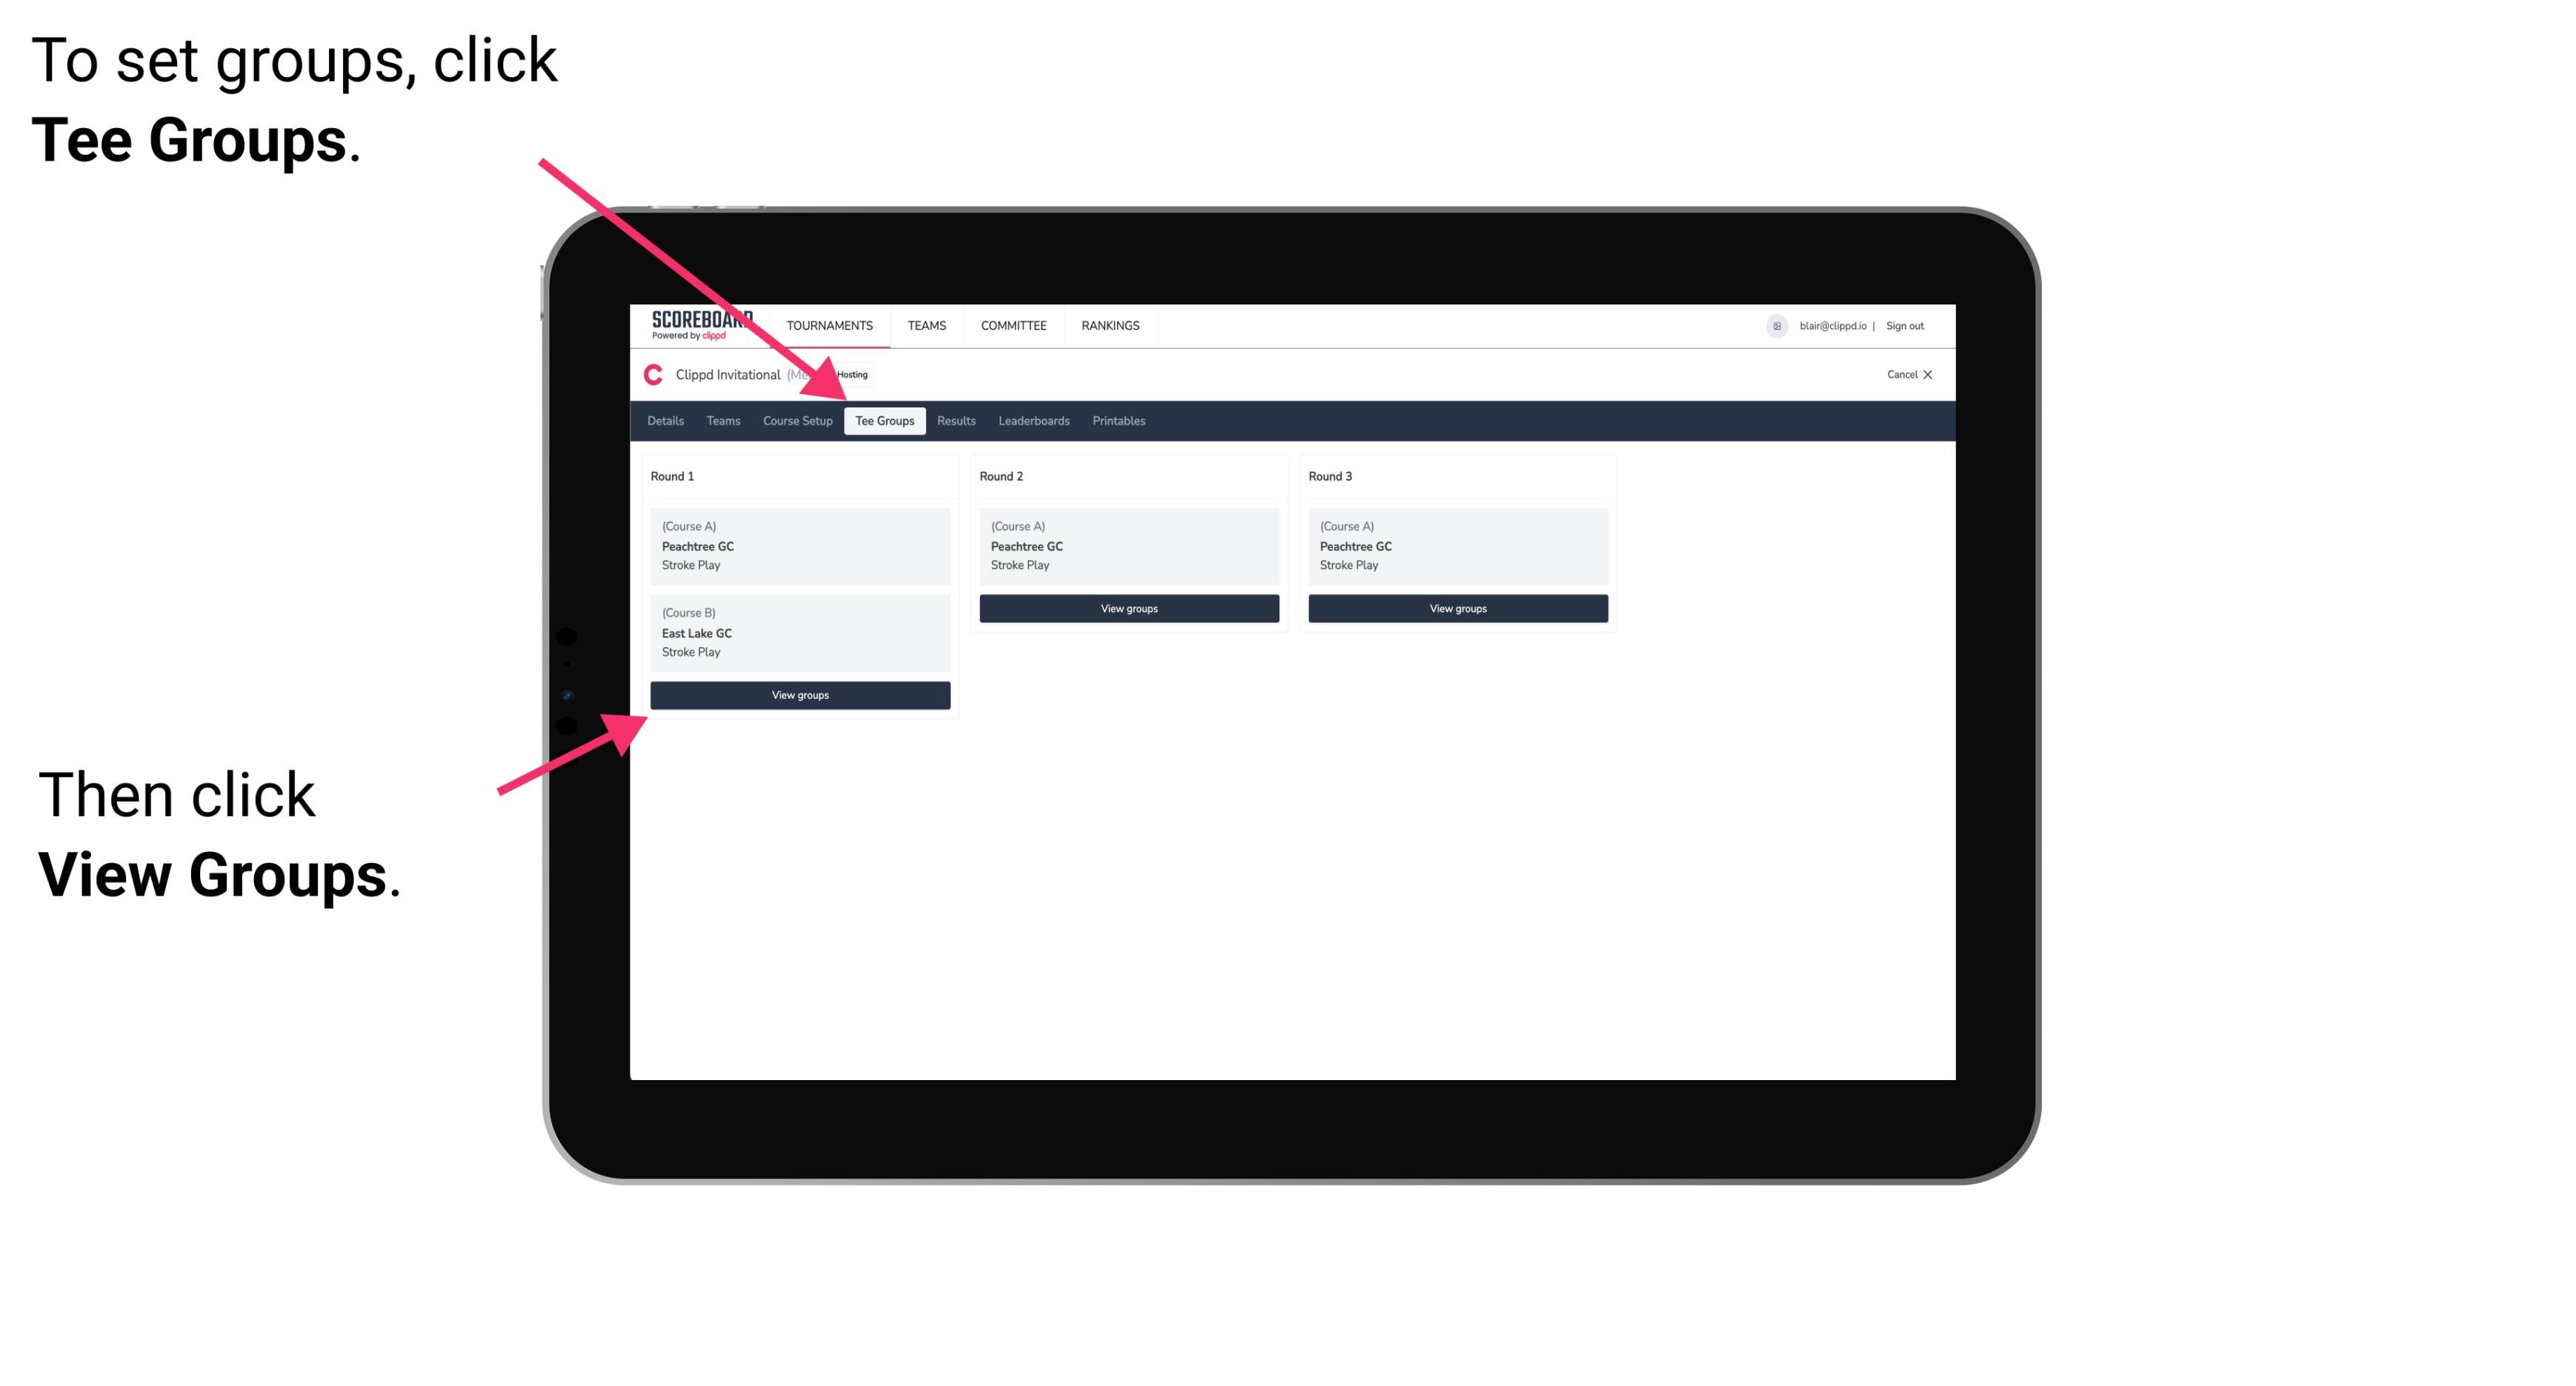Select the Teams navigation item
This screenshot has height=1386, width=2576.
[x=719, y=420]
